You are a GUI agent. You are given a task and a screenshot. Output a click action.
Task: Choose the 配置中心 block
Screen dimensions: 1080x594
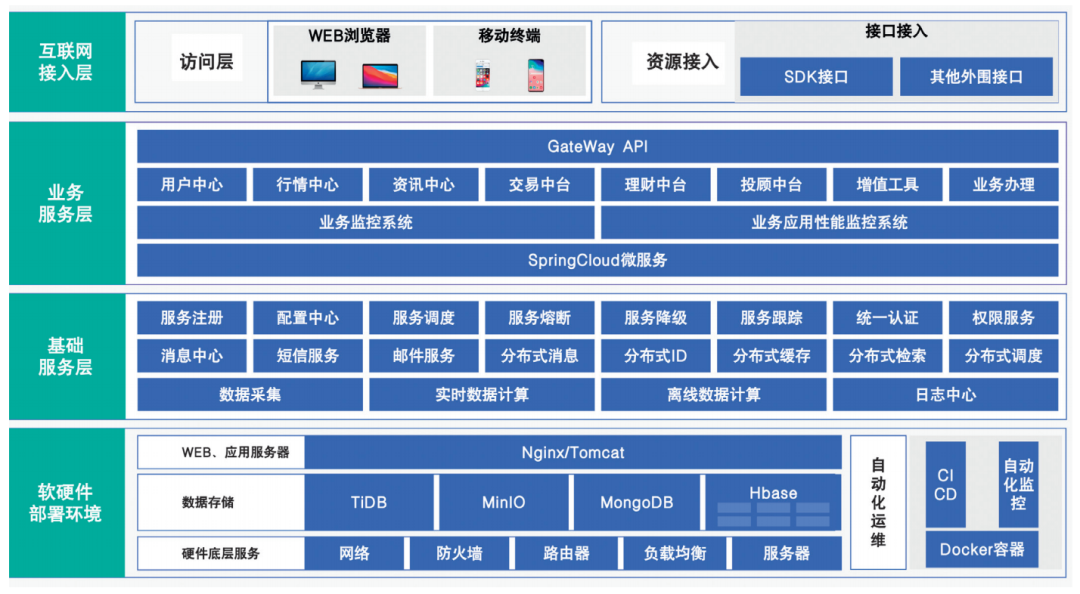tap(307, 318)
